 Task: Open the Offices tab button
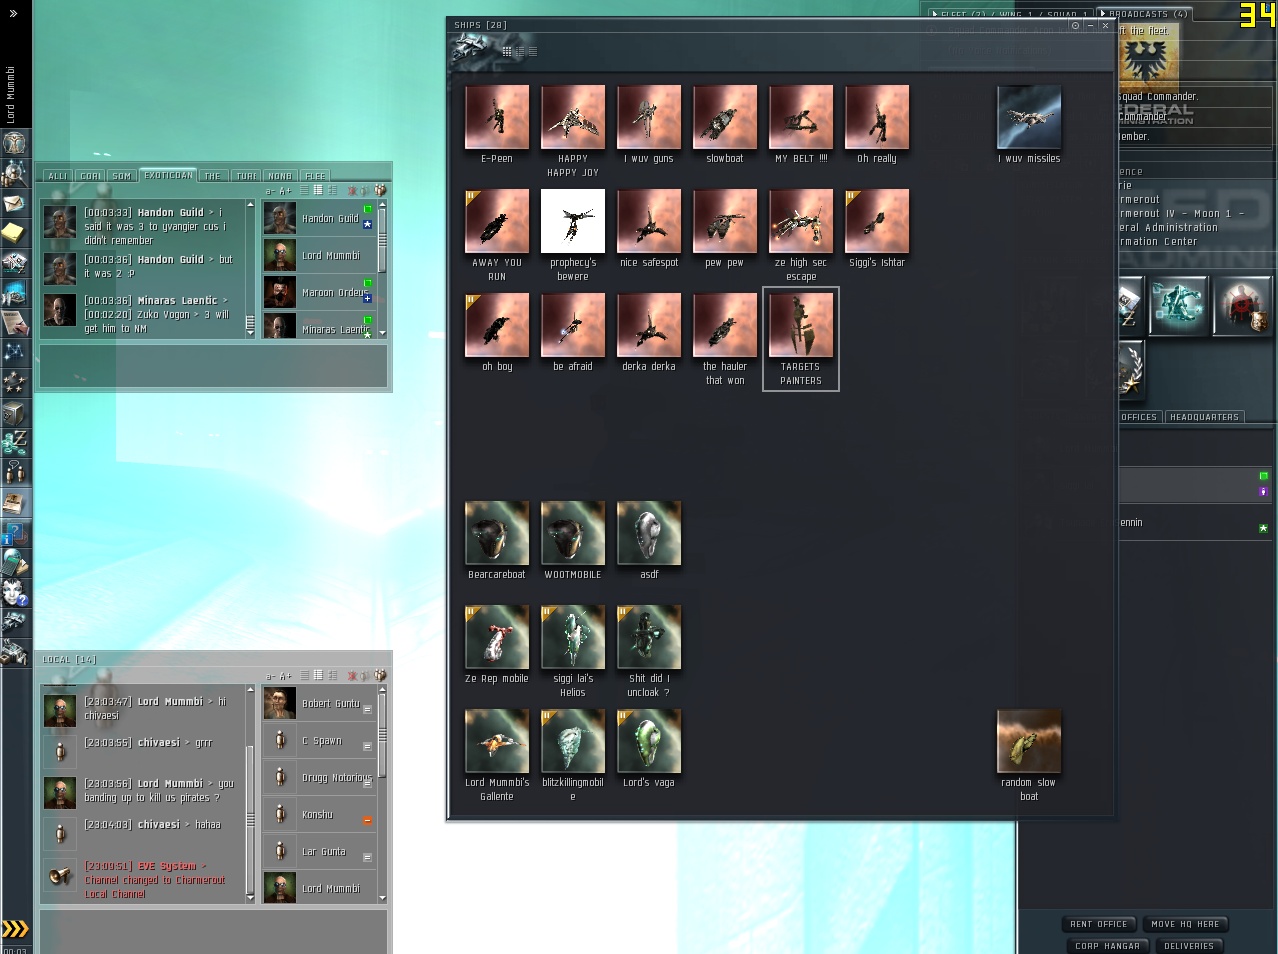[1139, 417]
